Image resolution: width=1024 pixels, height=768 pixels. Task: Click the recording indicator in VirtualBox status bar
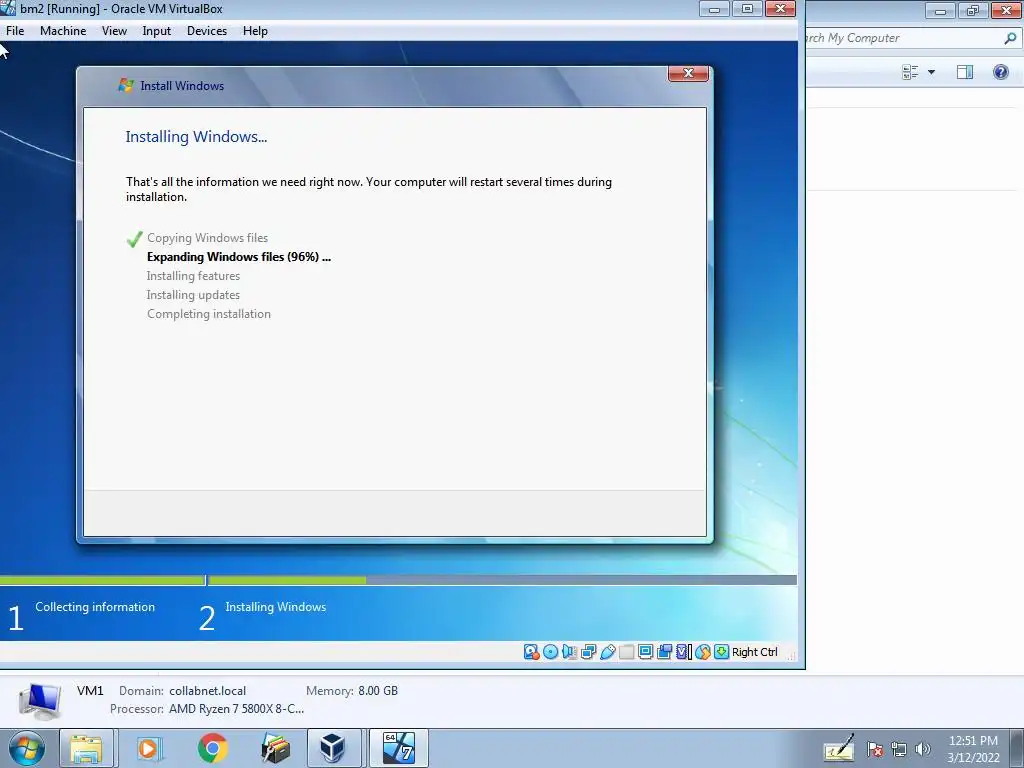pos(664,652)
